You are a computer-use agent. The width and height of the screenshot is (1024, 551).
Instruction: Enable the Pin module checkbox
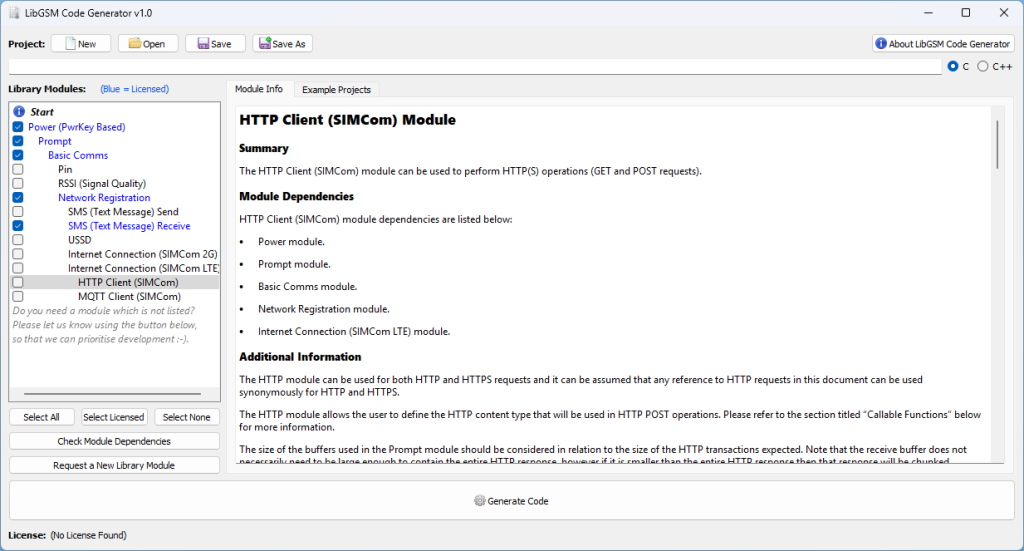[18, 169]
